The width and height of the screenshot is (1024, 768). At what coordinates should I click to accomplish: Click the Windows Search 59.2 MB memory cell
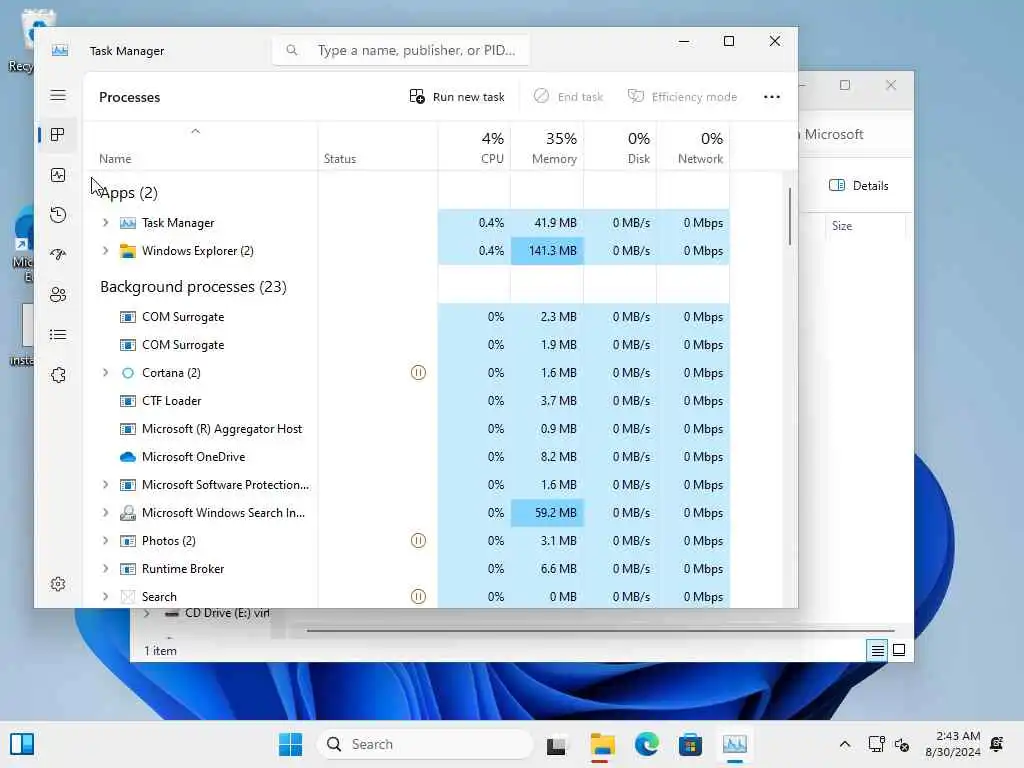point(547,513)
